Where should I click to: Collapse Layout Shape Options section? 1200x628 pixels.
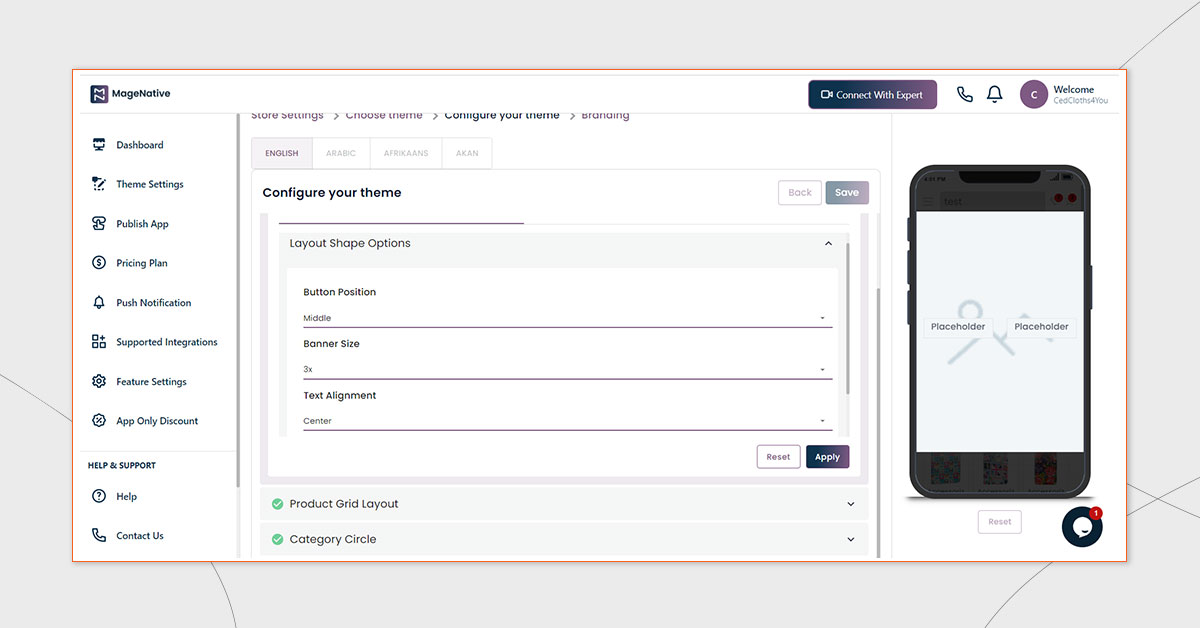(828, 244)
